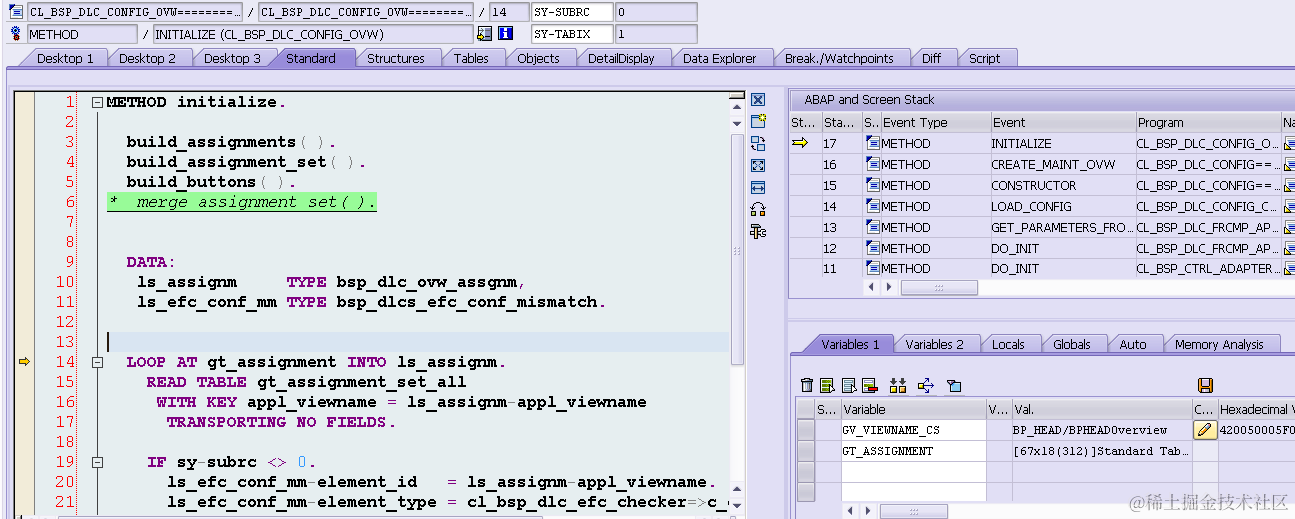Click the New Tool icon beside the editor
Screen dimensions: 1295x519
pyautogui.click(x=758, y=121)
